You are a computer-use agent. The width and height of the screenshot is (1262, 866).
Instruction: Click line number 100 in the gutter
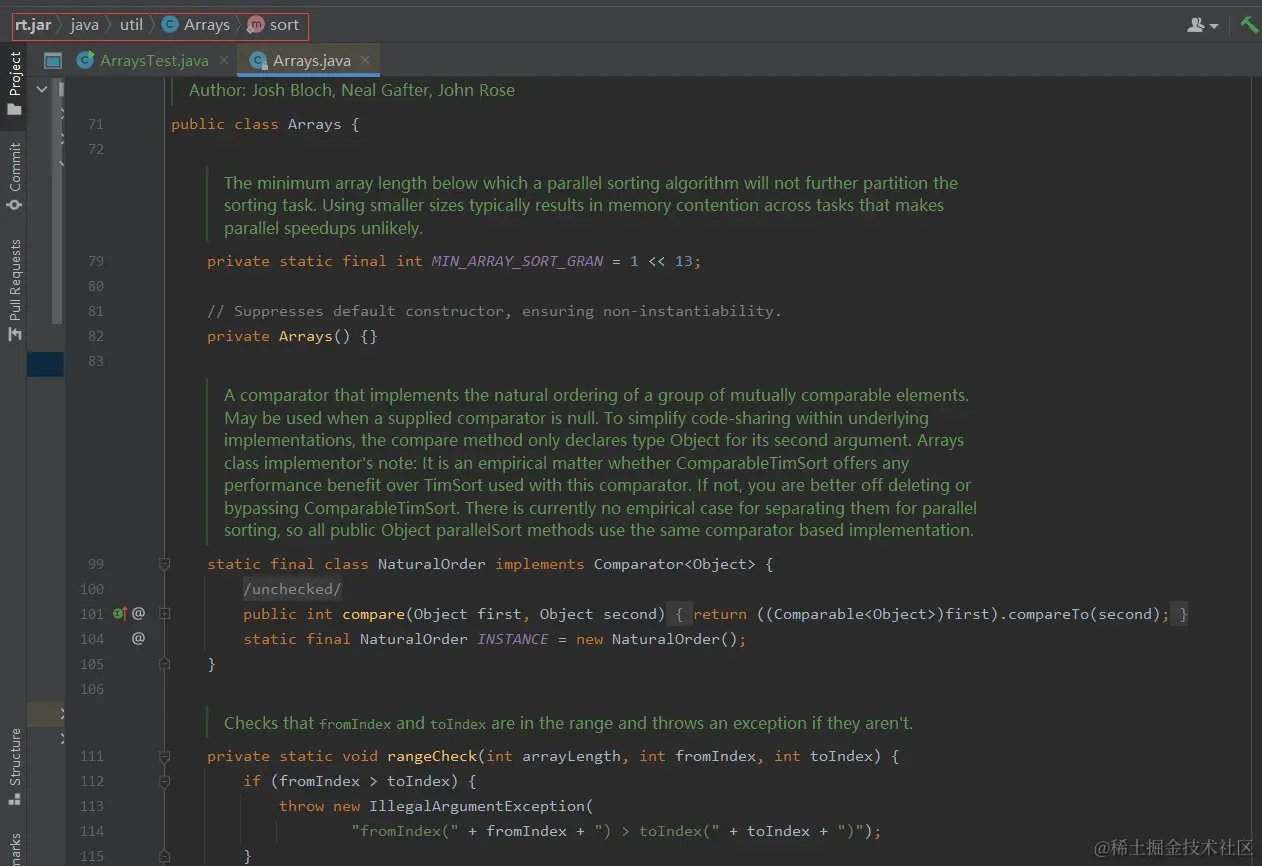[92, 589]
